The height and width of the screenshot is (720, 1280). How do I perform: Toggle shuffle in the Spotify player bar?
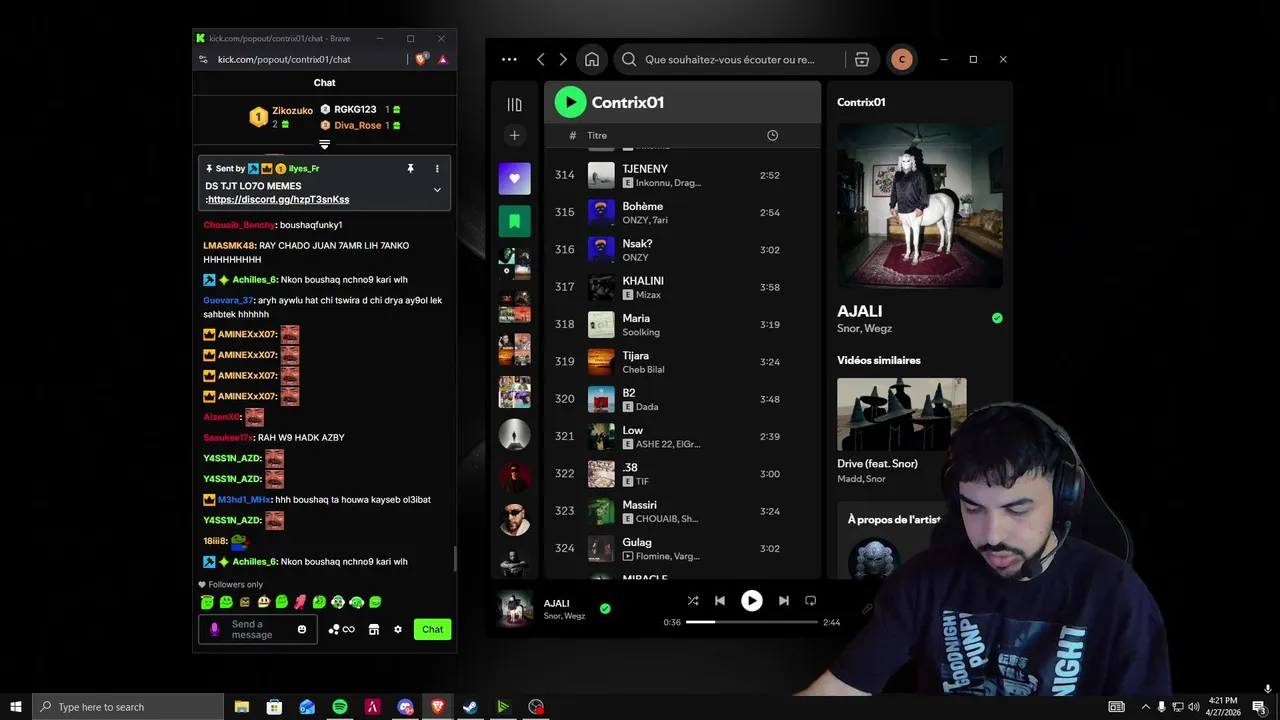click(x=693, y=601)
